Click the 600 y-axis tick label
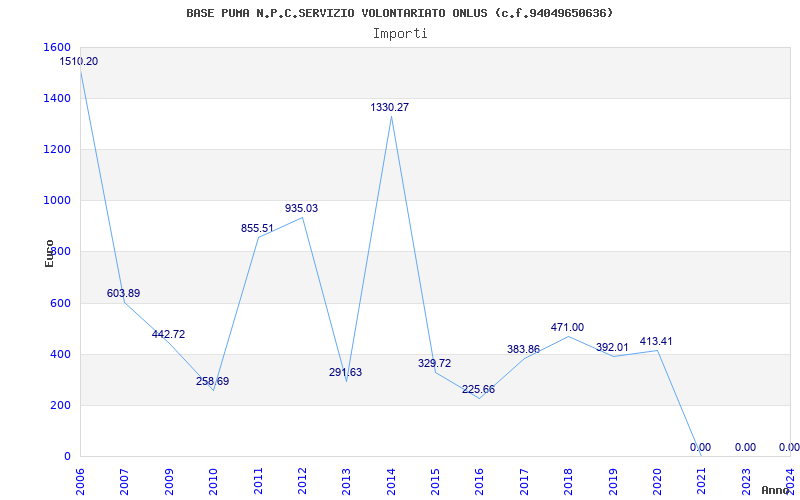 60,304
